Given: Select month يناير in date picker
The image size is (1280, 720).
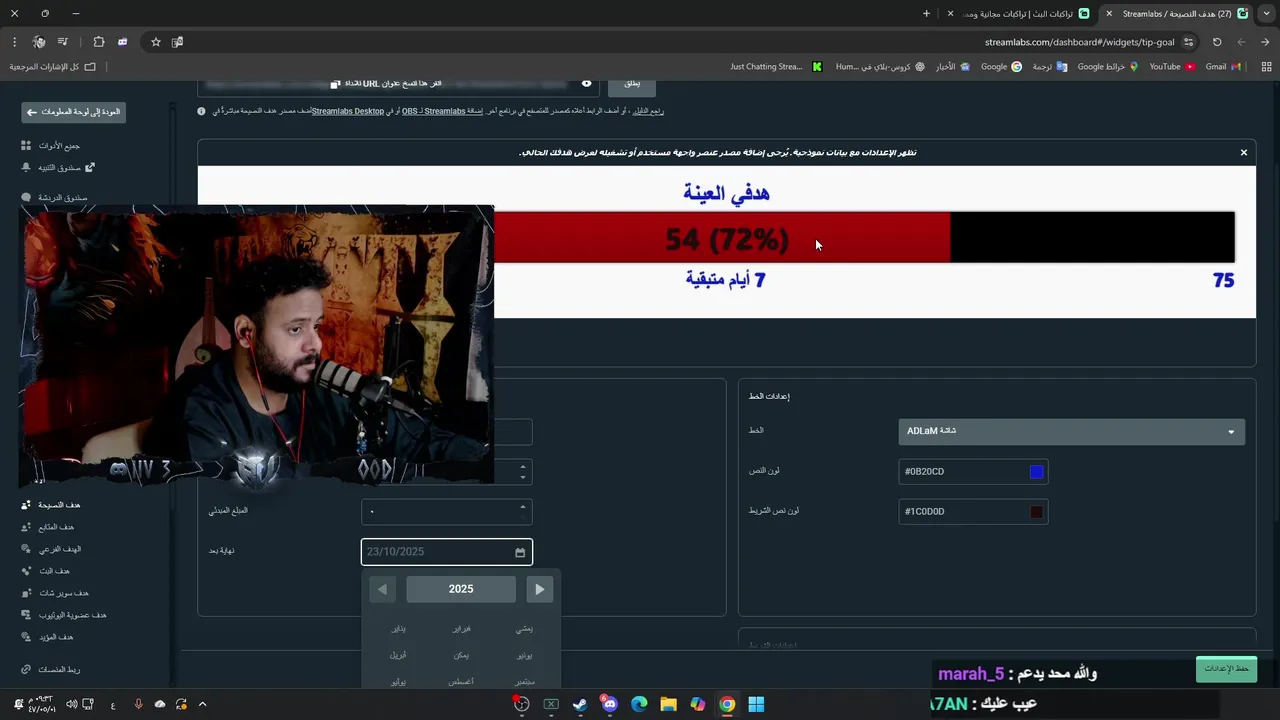Looking at the screenshot, I should click(398, 629).
